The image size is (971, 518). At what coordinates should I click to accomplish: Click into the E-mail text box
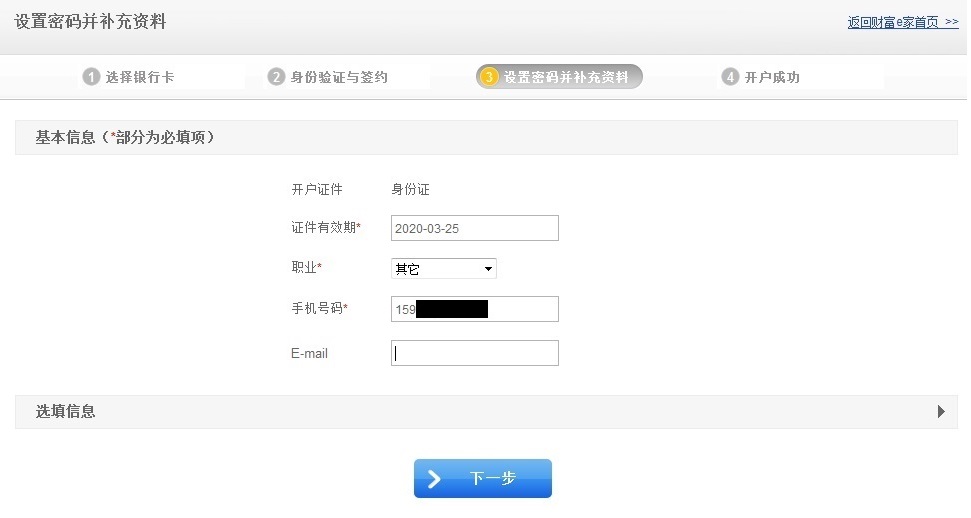click(474, 353)
